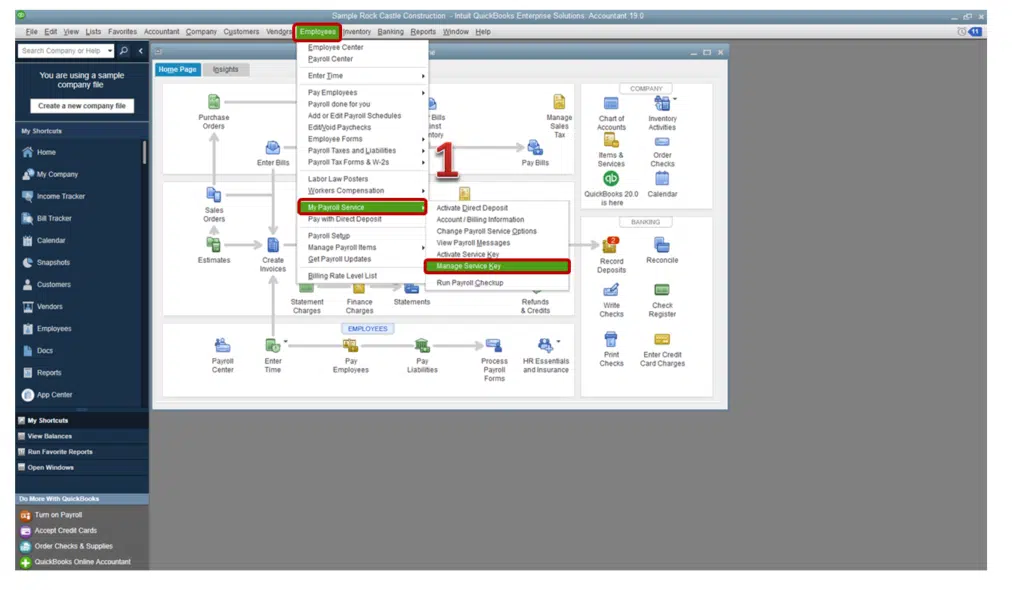The height and width of the screenshot is (590, 1024).
Task: Click the Order Checks icon
Action: [662, 142]
